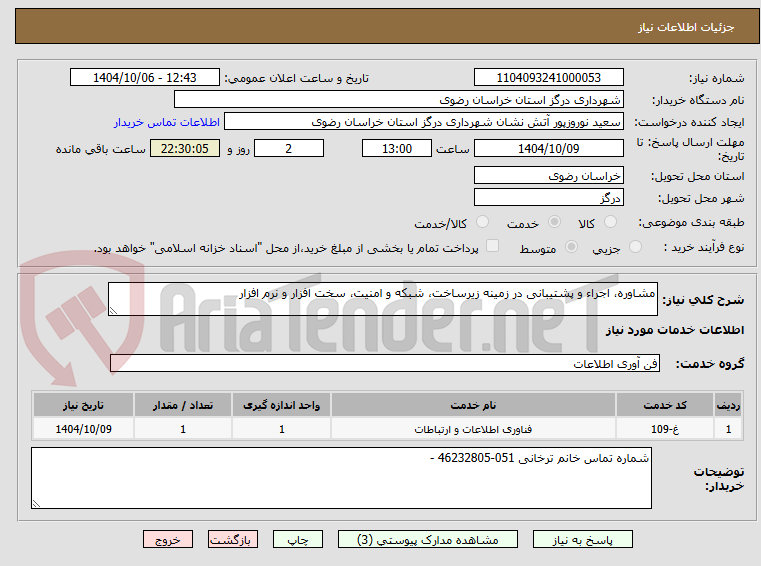761x566 pixels.
Task: Click the remaining days field showing 2
Action: point(289,149)
